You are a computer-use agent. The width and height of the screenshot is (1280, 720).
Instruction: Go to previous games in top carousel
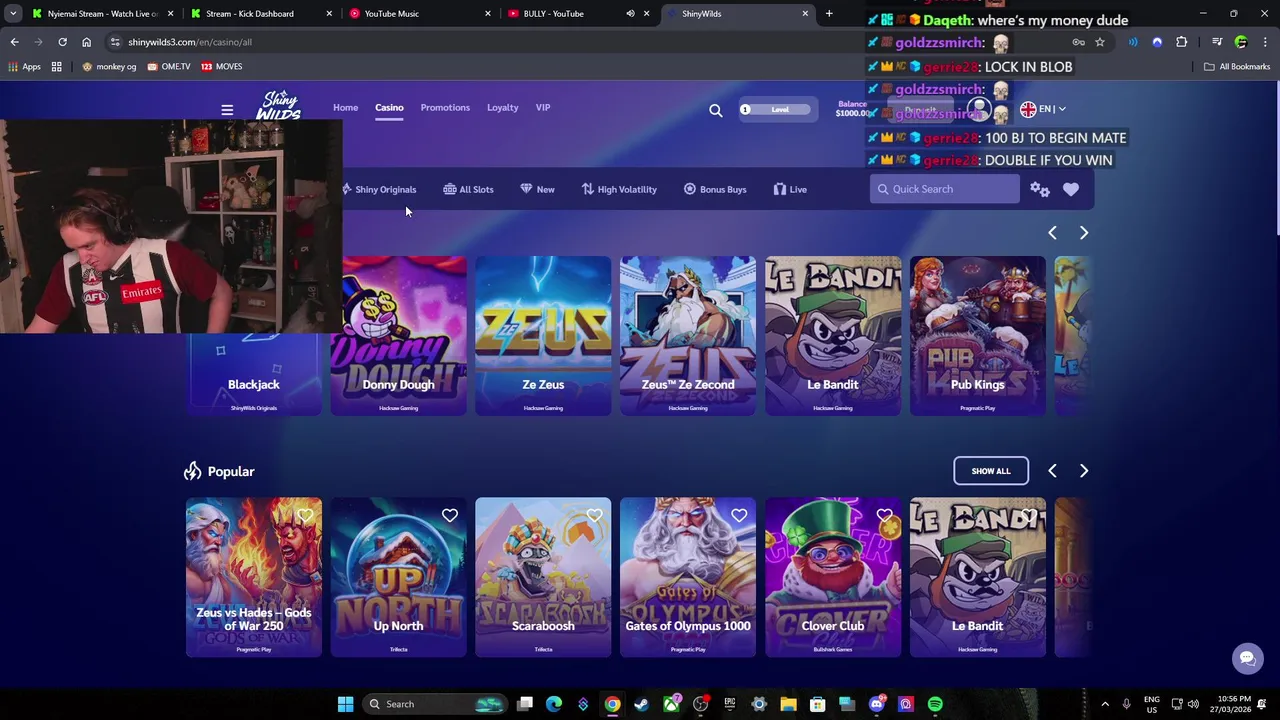click(x=1052, y=232)
